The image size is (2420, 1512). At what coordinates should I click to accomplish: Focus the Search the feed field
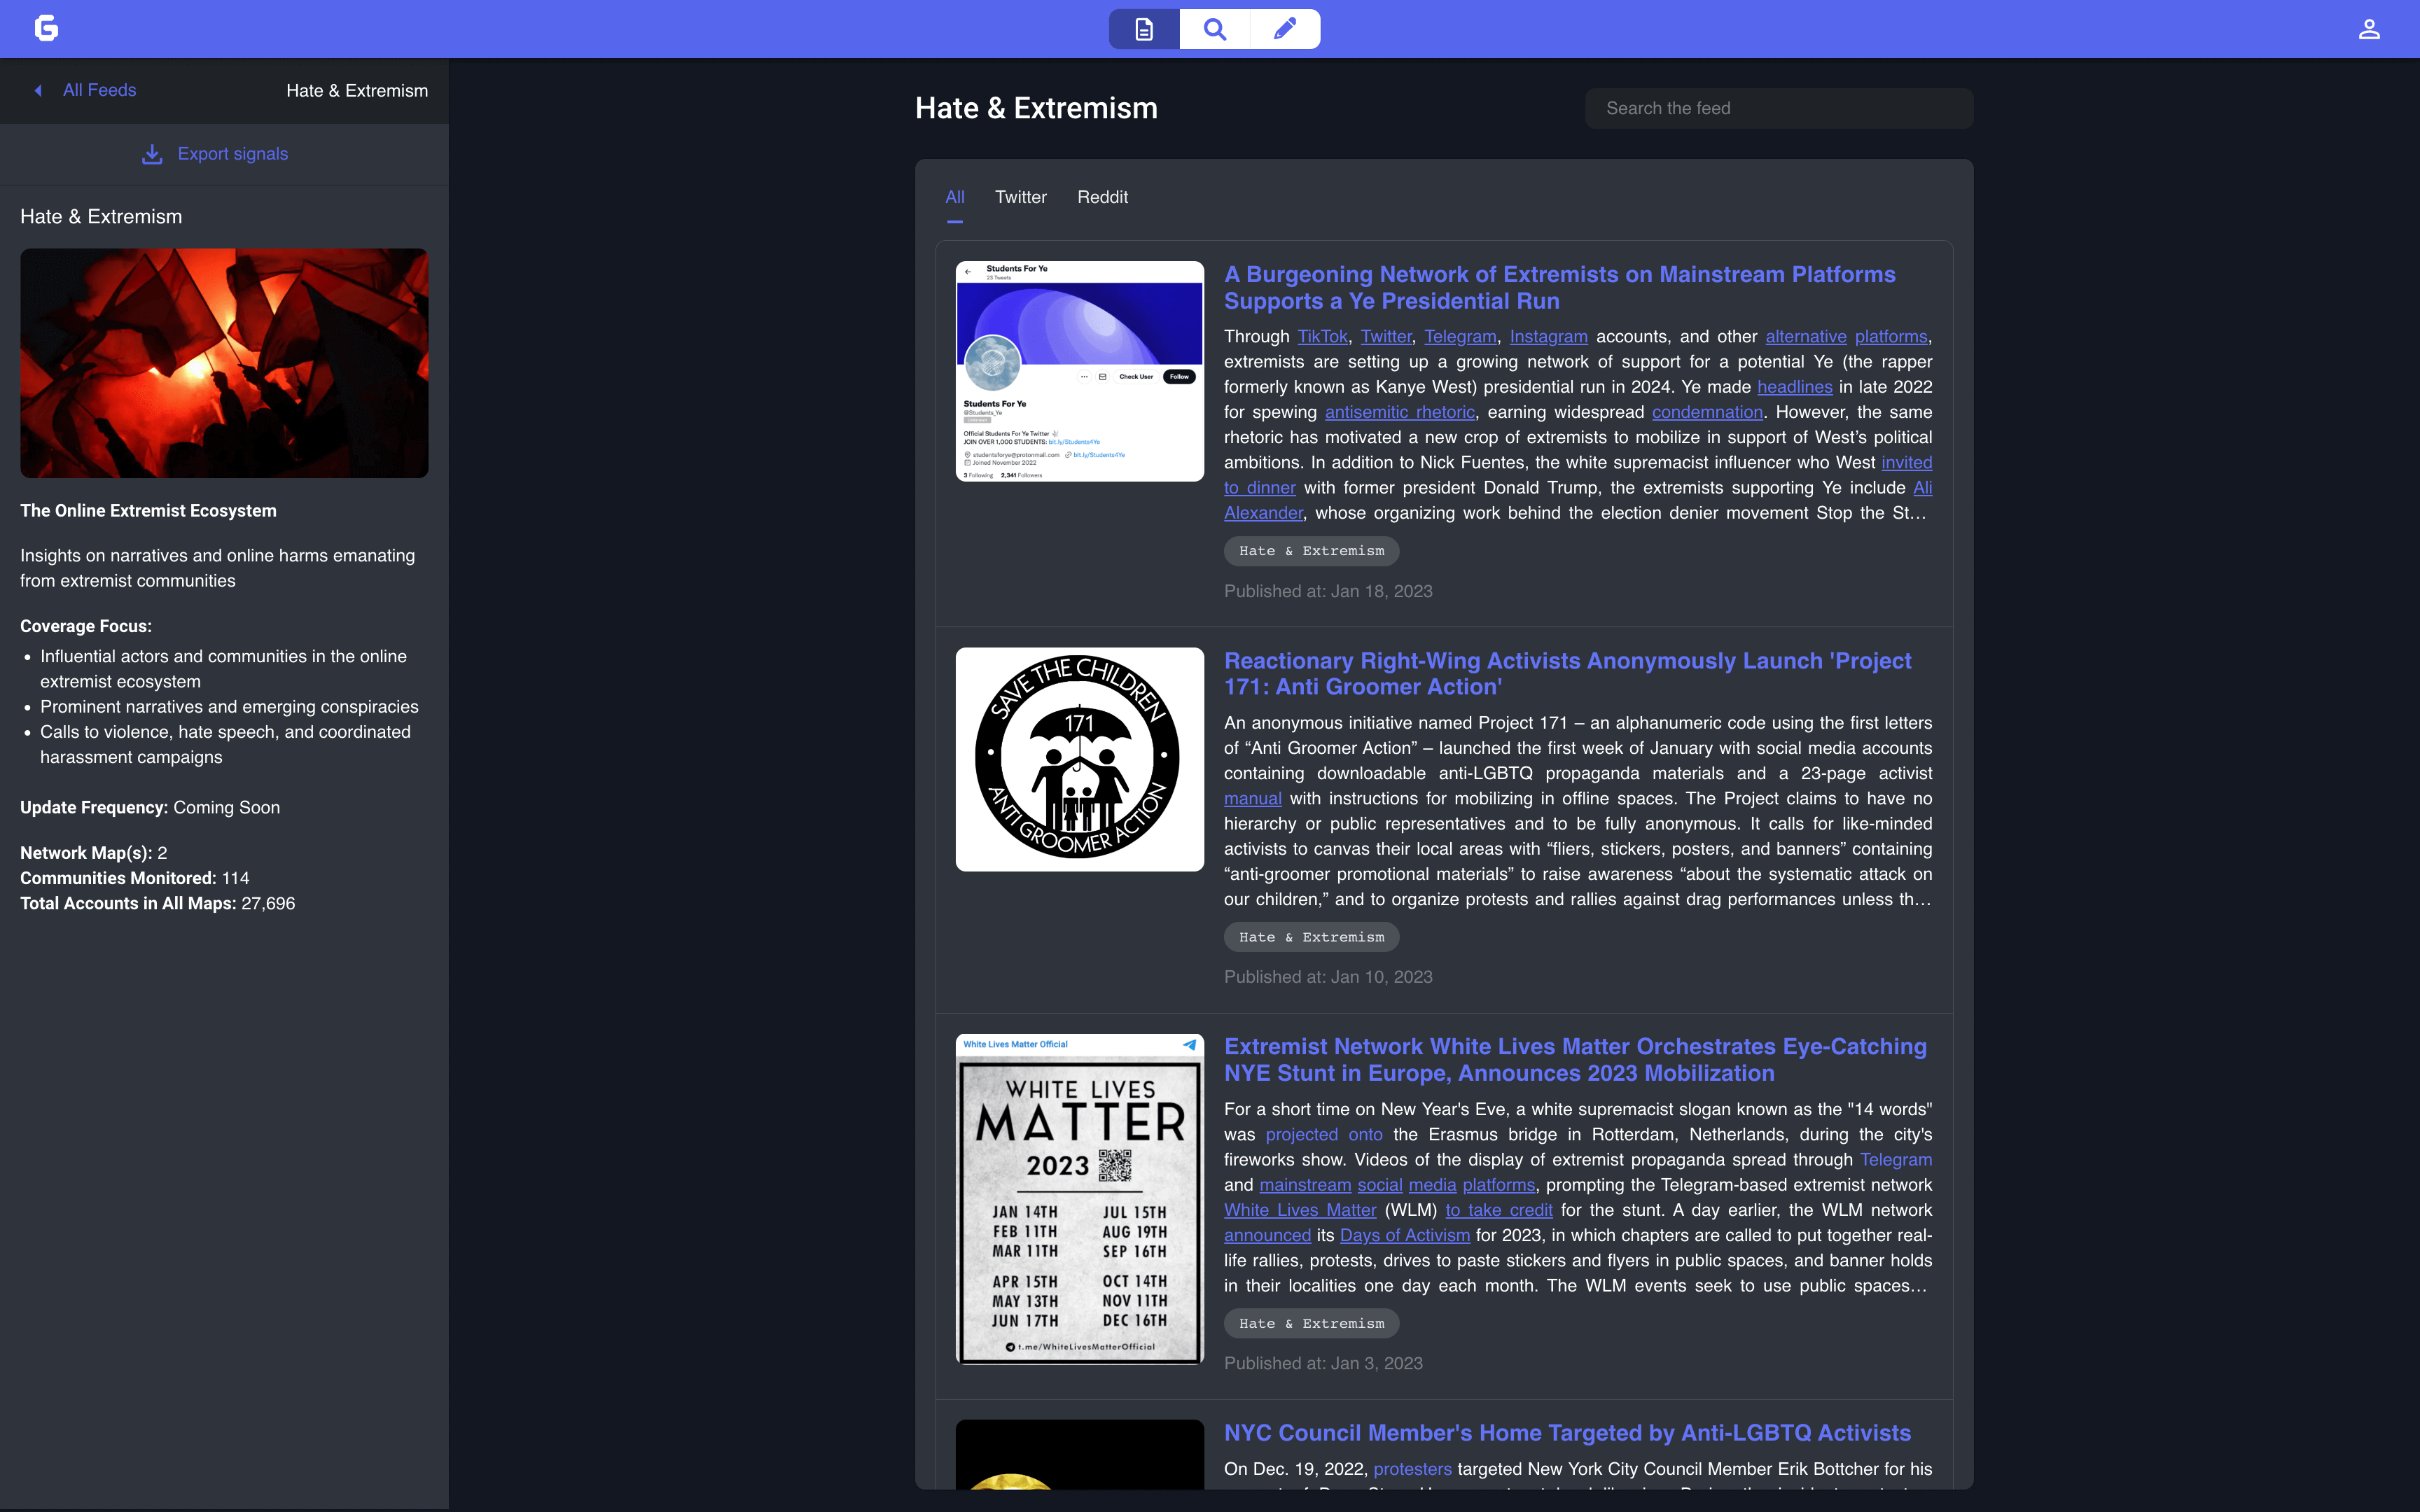(1779, 108)
